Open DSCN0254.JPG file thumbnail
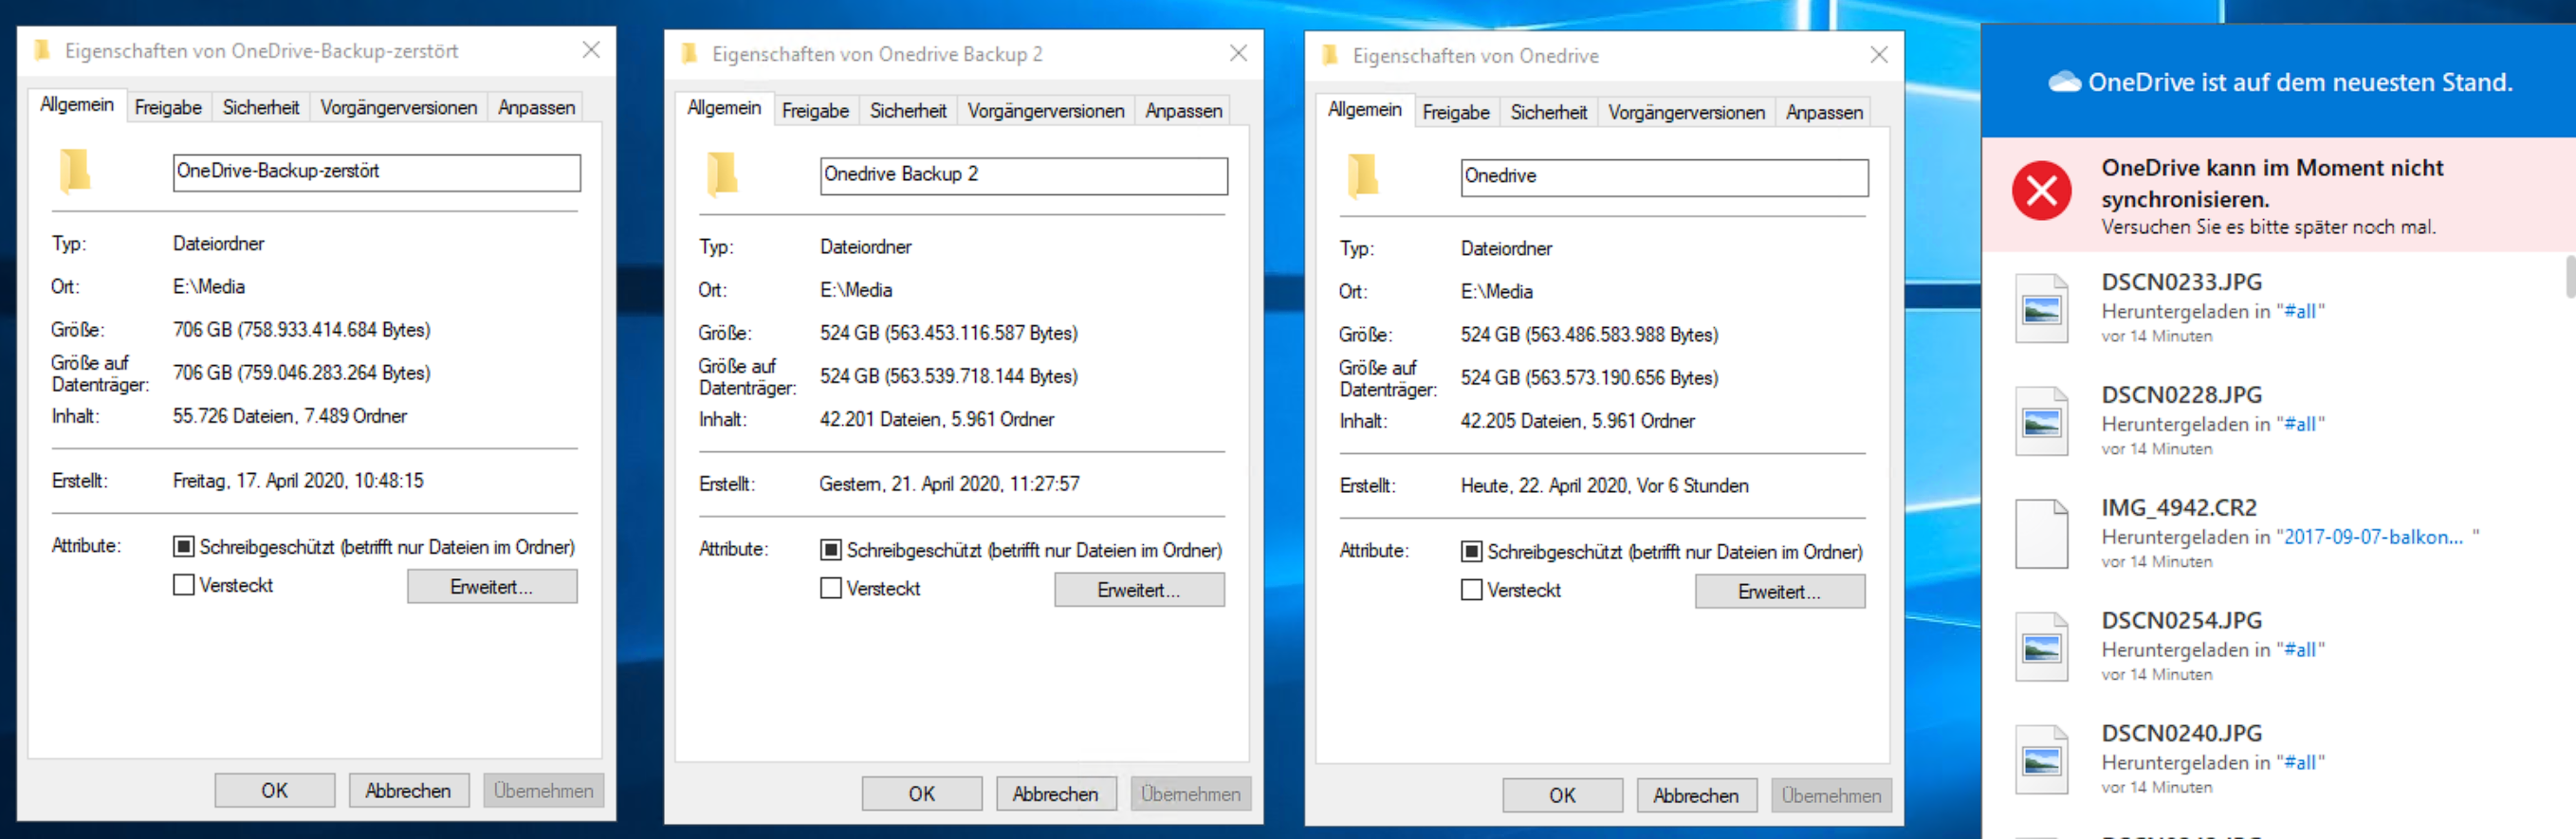 (x=2041, y=647)
